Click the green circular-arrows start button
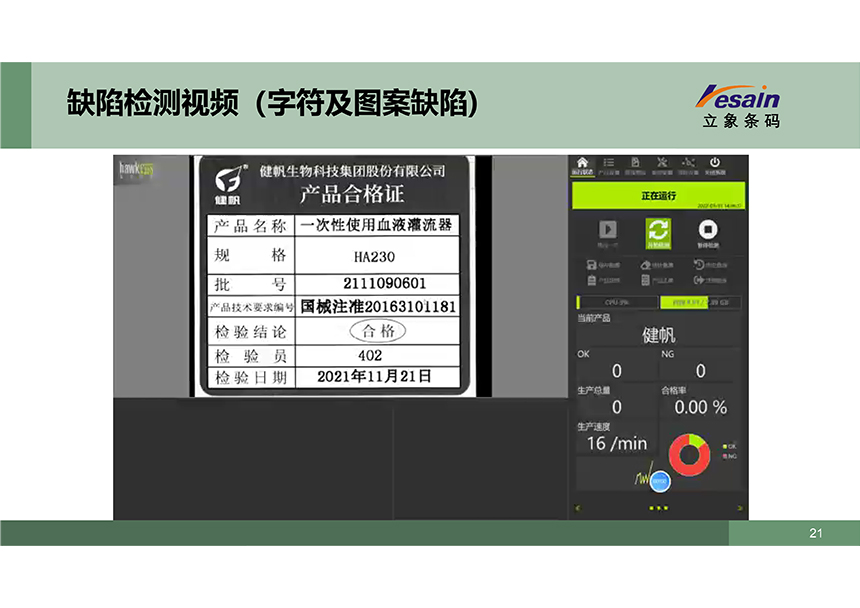Image resolution: width=860 pixels, height=608 pixels. pyautogui.click(x=658, y=233)
